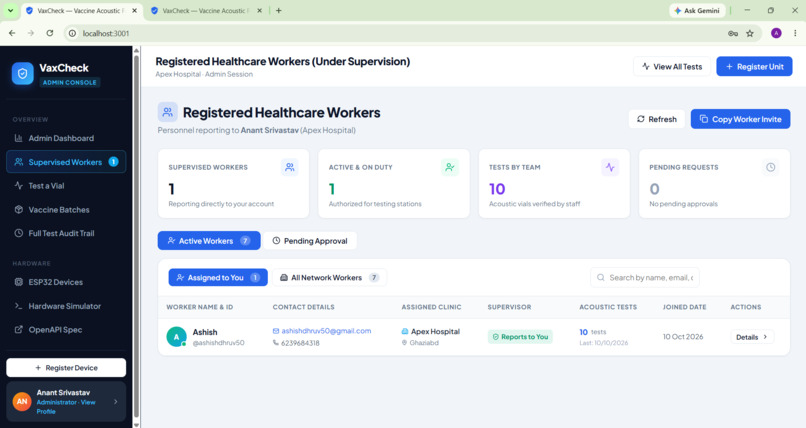Click the search magnifier icon
The height and width of the screenshot is (428, 806).
(600, 277)
